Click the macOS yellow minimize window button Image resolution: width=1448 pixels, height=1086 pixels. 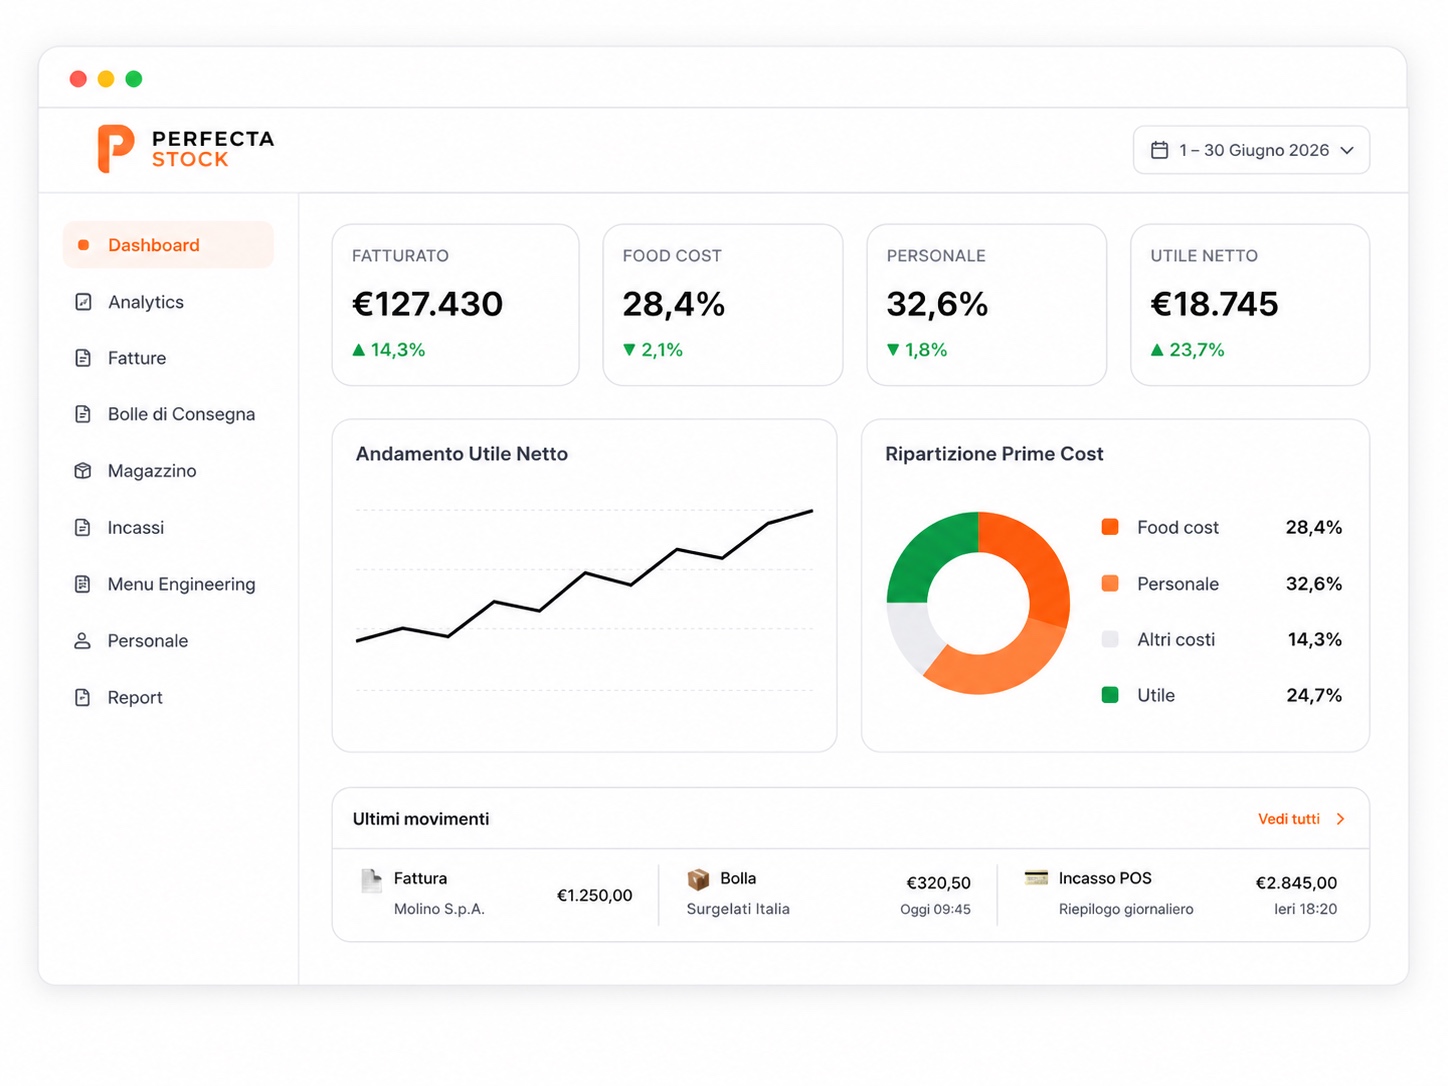point(106,79)
